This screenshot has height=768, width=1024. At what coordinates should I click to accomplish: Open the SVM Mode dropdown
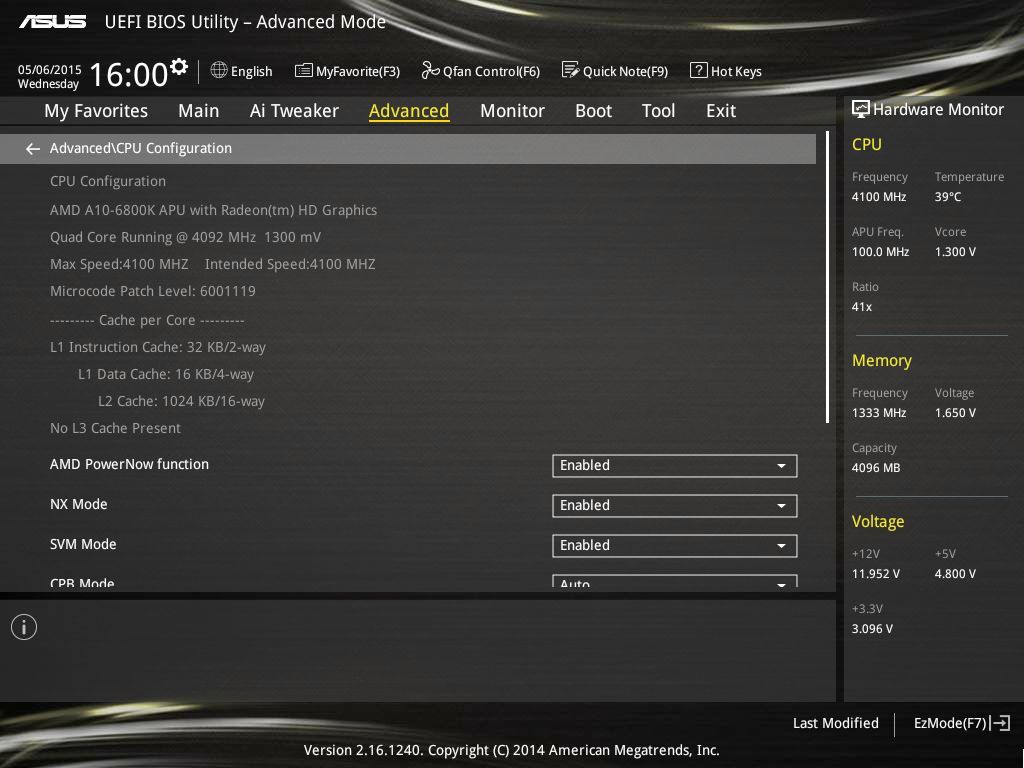675,545
